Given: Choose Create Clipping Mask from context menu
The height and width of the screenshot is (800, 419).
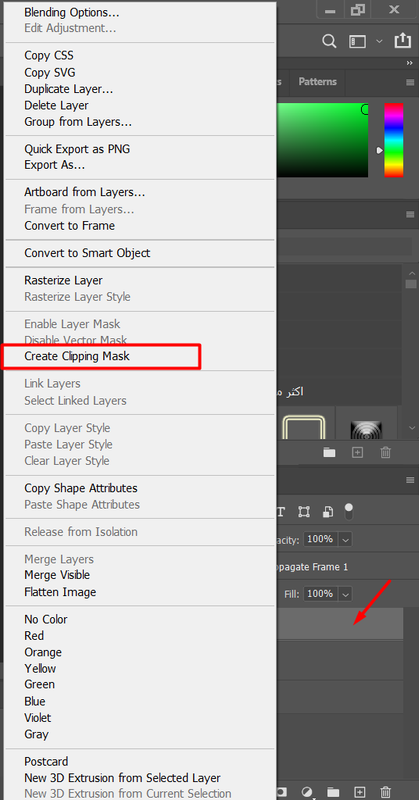Looking at the screenshot, I should (x=77, y=356).
